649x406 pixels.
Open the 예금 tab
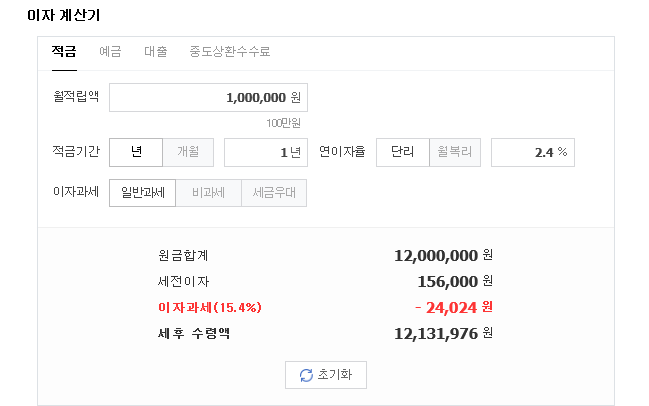[110, 51]
